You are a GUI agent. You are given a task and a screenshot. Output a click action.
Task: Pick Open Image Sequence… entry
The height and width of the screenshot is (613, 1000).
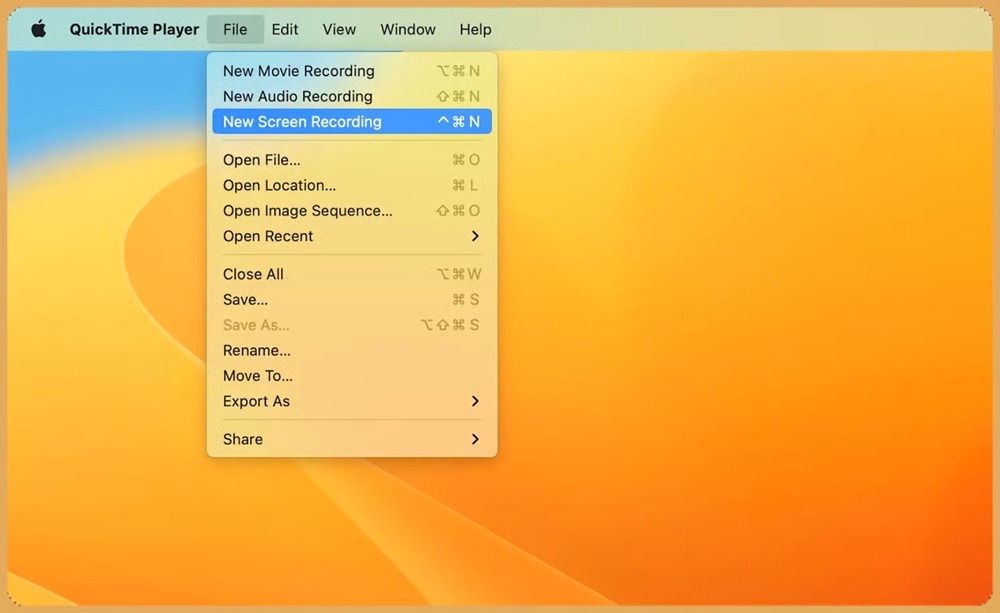pyautogui.click(x=308, y=211)
